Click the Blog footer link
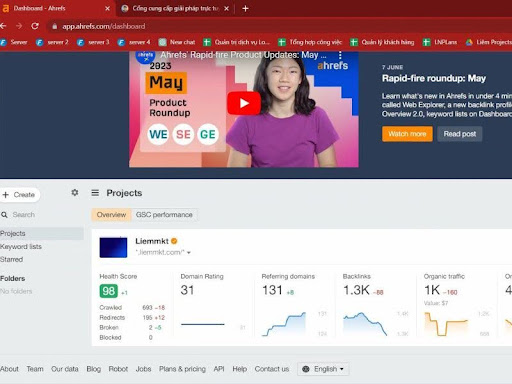This screenshot has width=512, height=384. pyautogui.click(x=94, y=369)
